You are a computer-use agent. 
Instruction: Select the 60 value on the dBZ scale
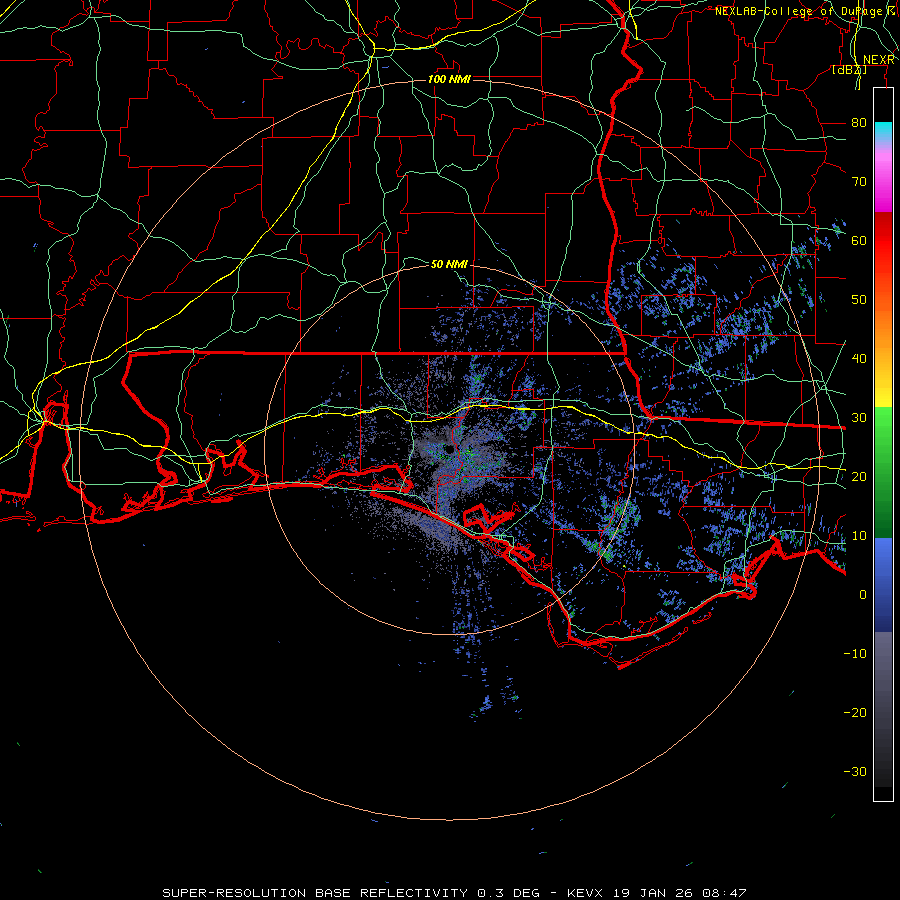pos(859,240)
